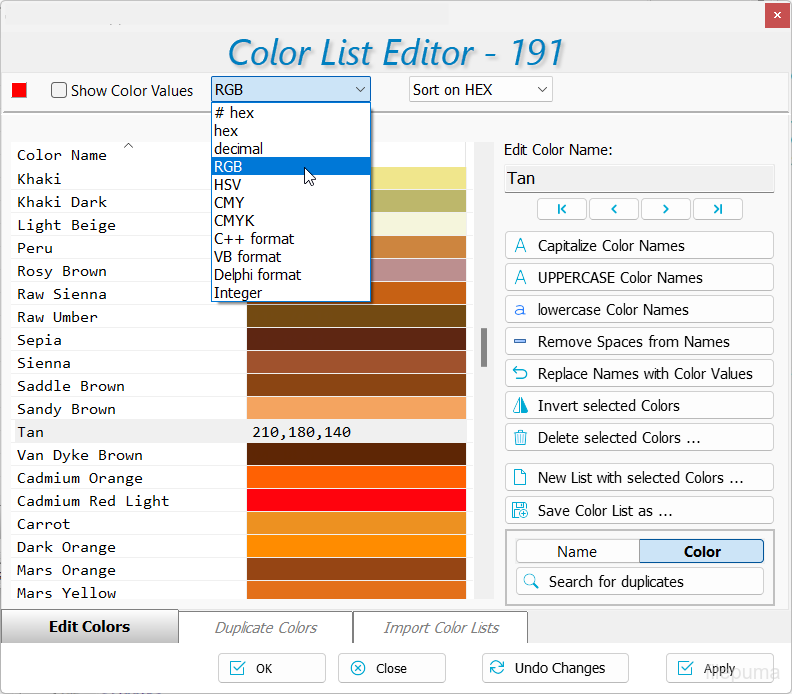792x694 pixels.
Task: Select the Cadmium Red Light color swatch
Action: click(356, 501)
